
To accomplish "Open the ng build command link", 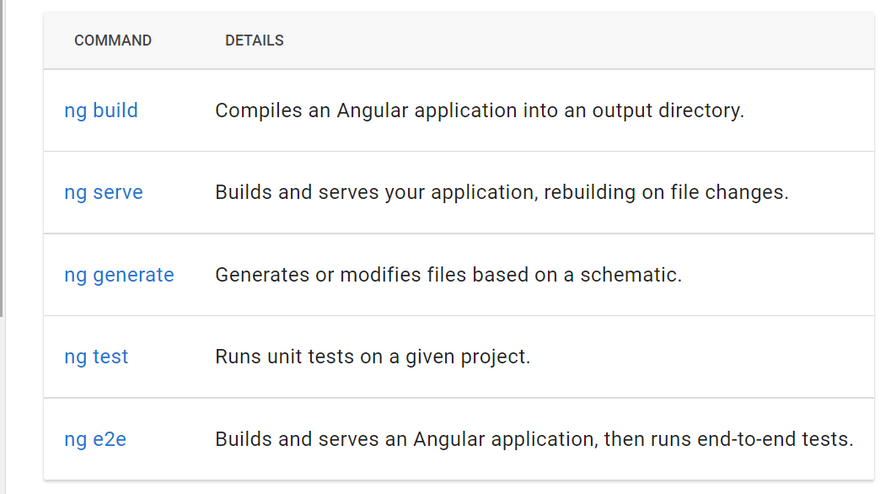I will [101, 111].
